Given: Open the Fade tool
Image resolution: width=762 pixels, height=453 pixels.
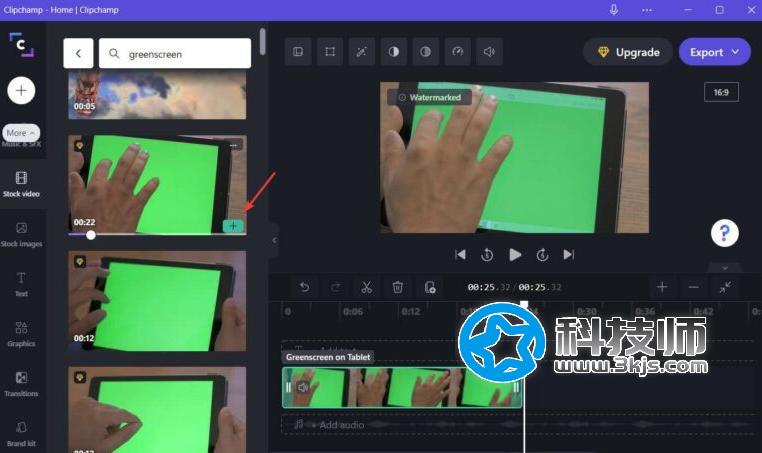Looking at the screenshot, I should tap(425, 52).
